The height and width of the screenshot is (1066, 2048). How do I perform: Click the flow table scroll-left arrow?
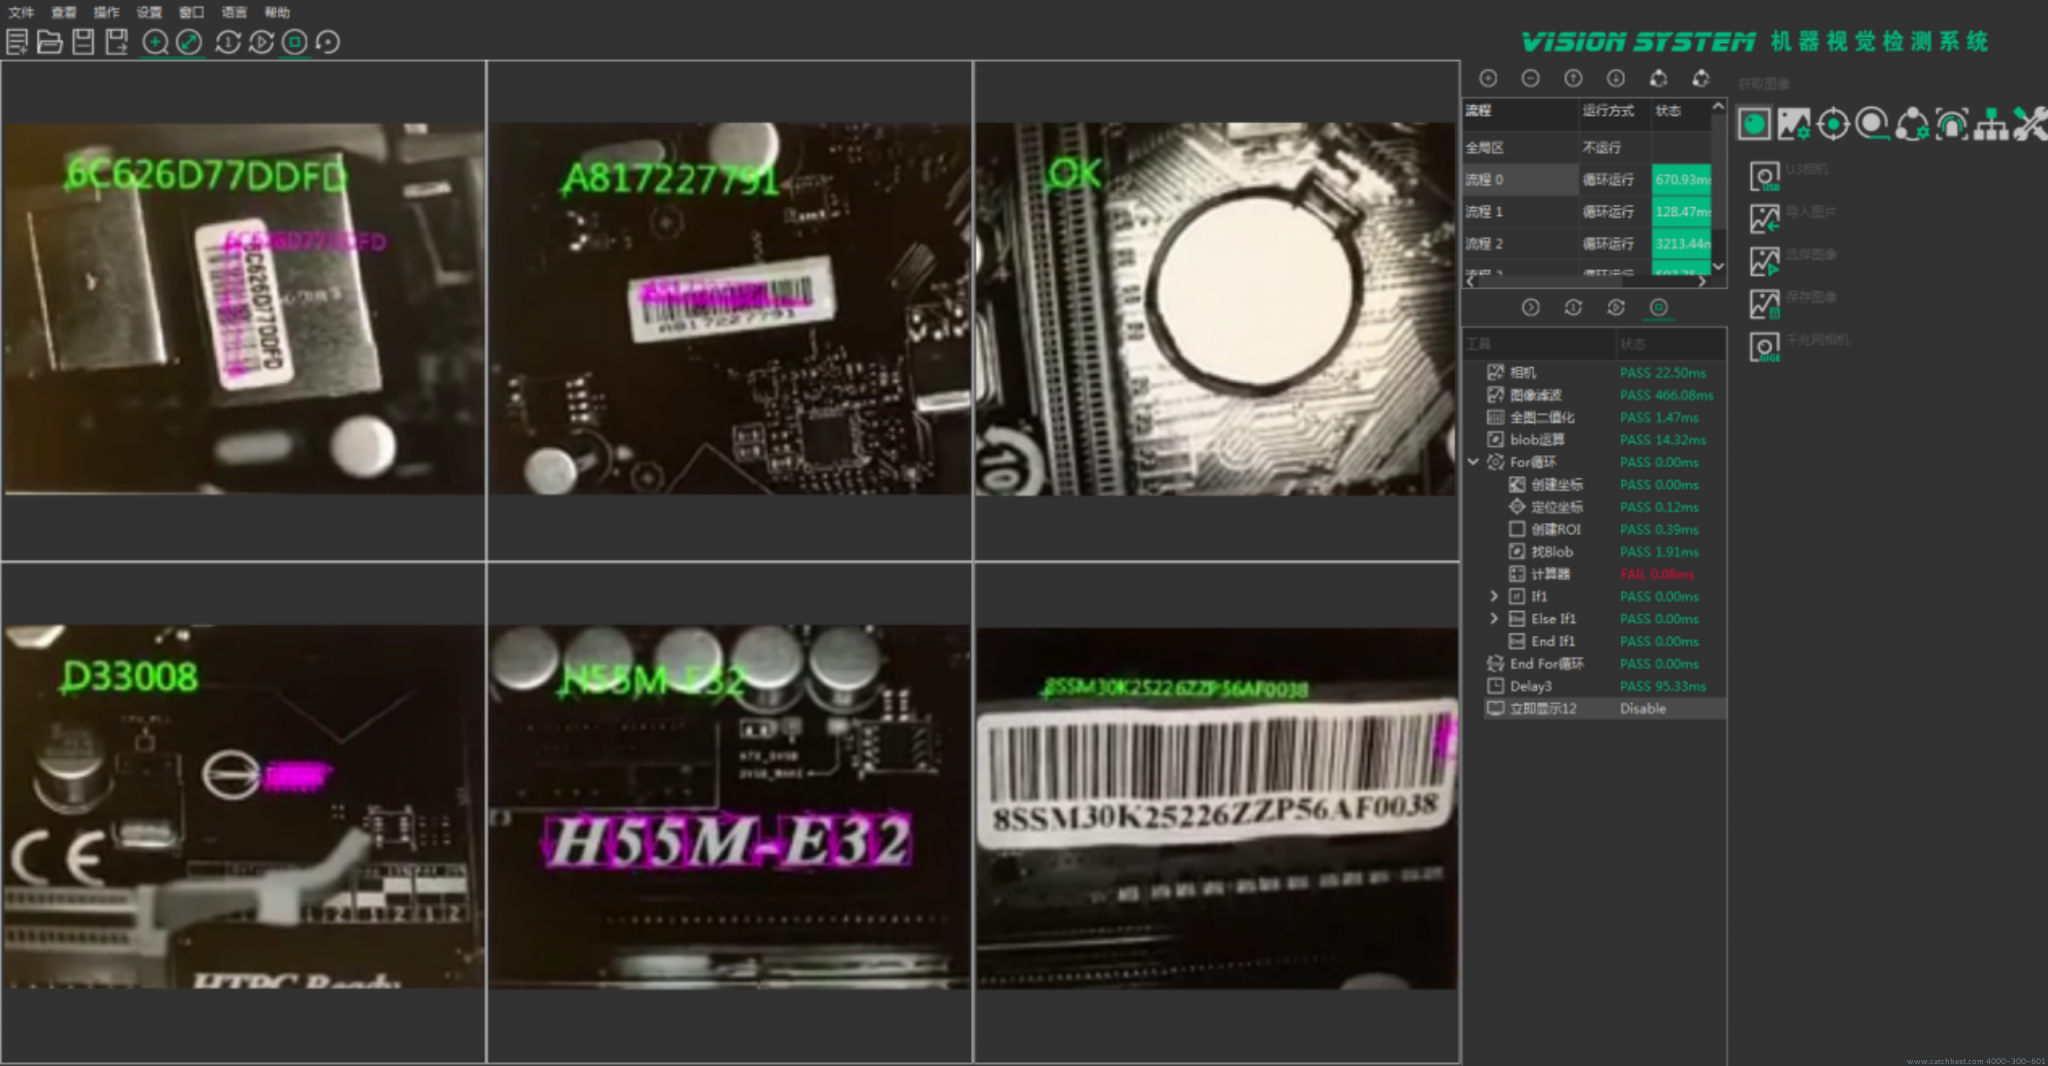(1470, 282)
